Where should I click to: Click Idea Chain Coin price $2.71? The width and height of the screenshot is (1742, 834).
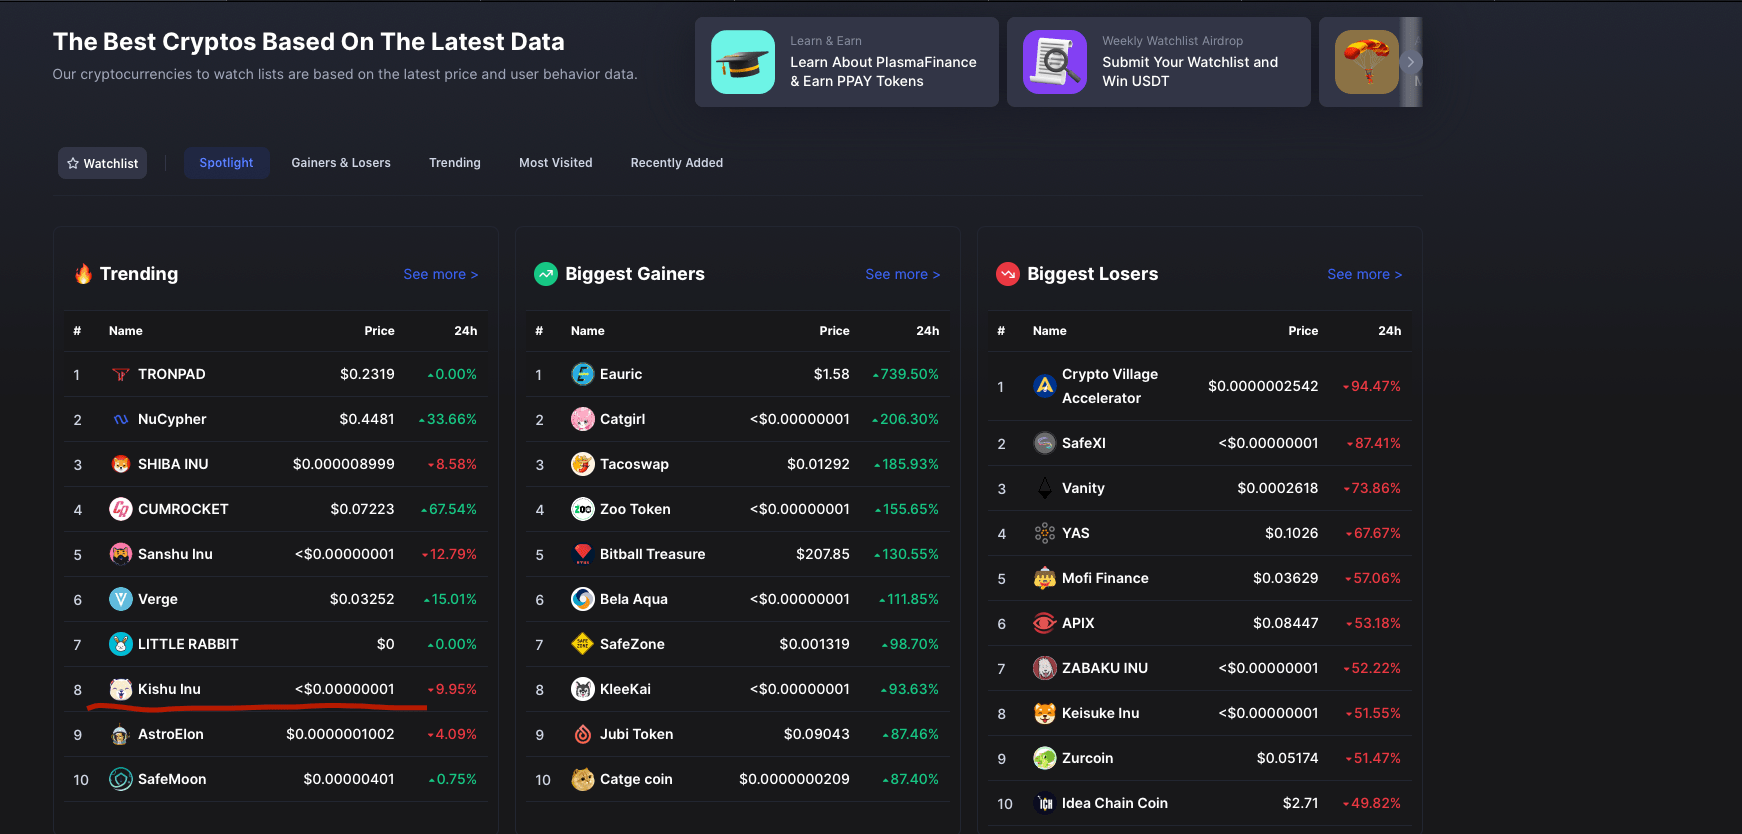pyautogui.click(x=1300, y=803)
